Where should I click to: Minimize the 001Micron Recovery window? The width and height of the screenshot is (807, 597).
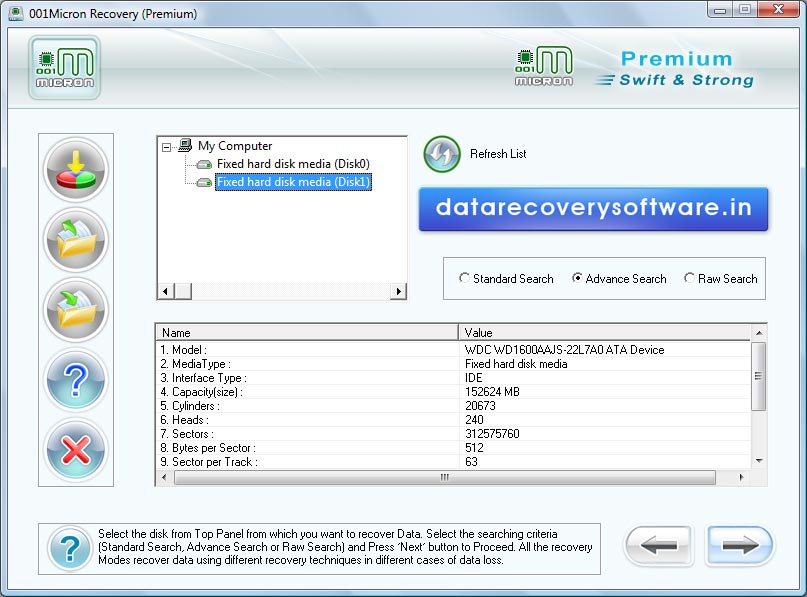pyautogui.click(x=720, y=10)
